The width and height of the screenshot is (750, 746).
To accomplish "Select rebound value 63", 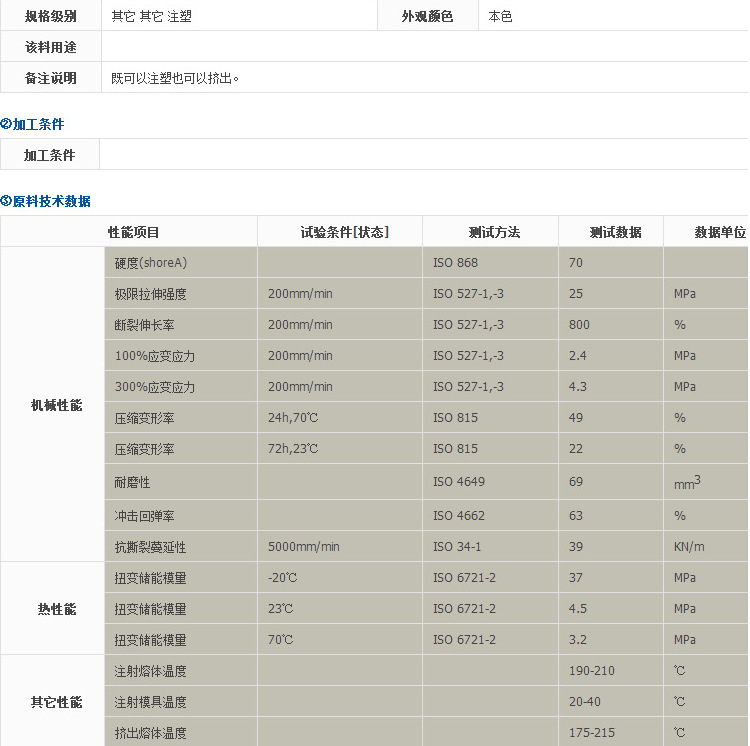I will pos(576,516).
